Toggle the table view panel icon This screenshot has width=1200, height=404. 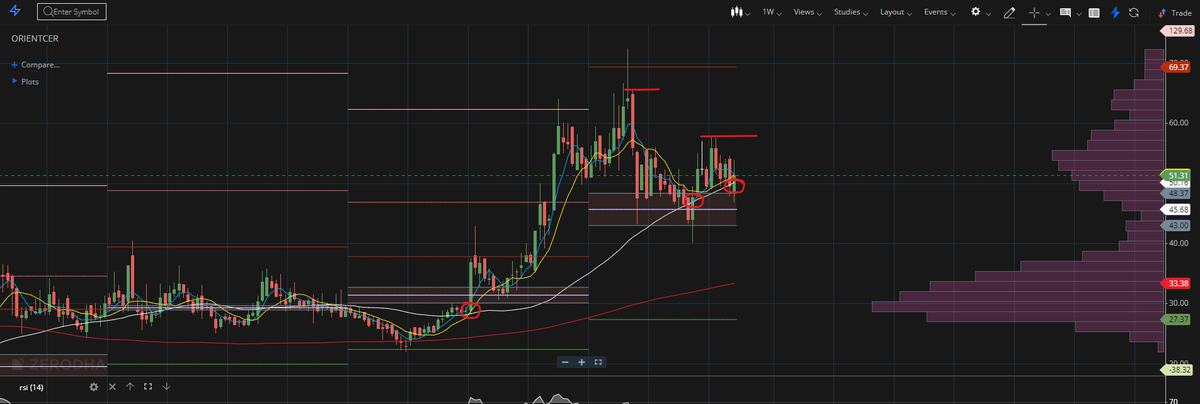pos(1094,12)
